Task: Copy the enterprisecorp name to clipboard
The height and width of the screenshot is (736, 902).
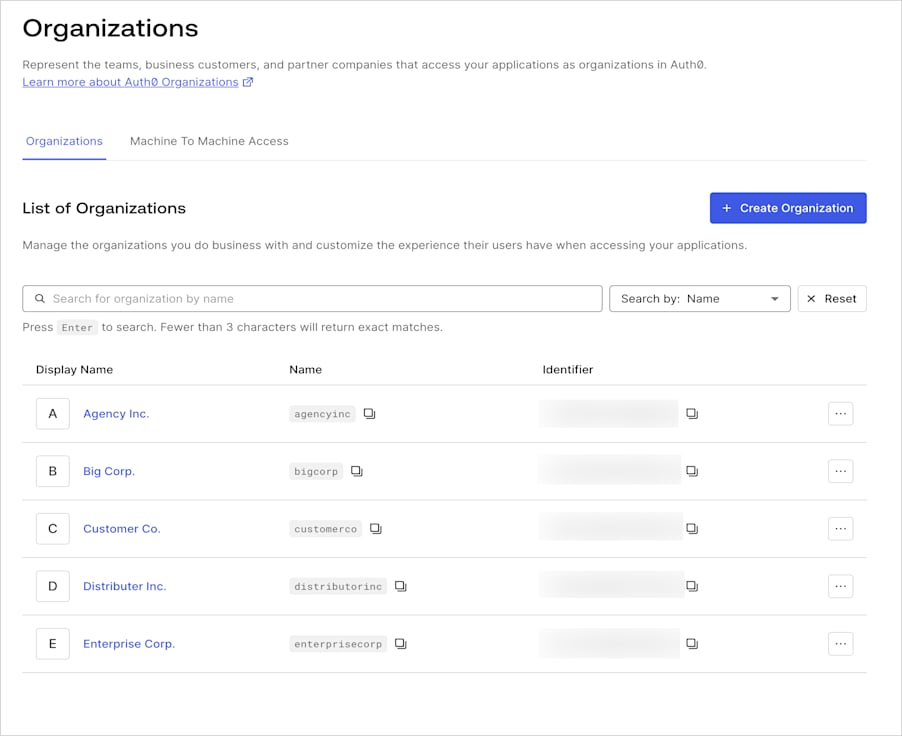Action: (400, 644)
